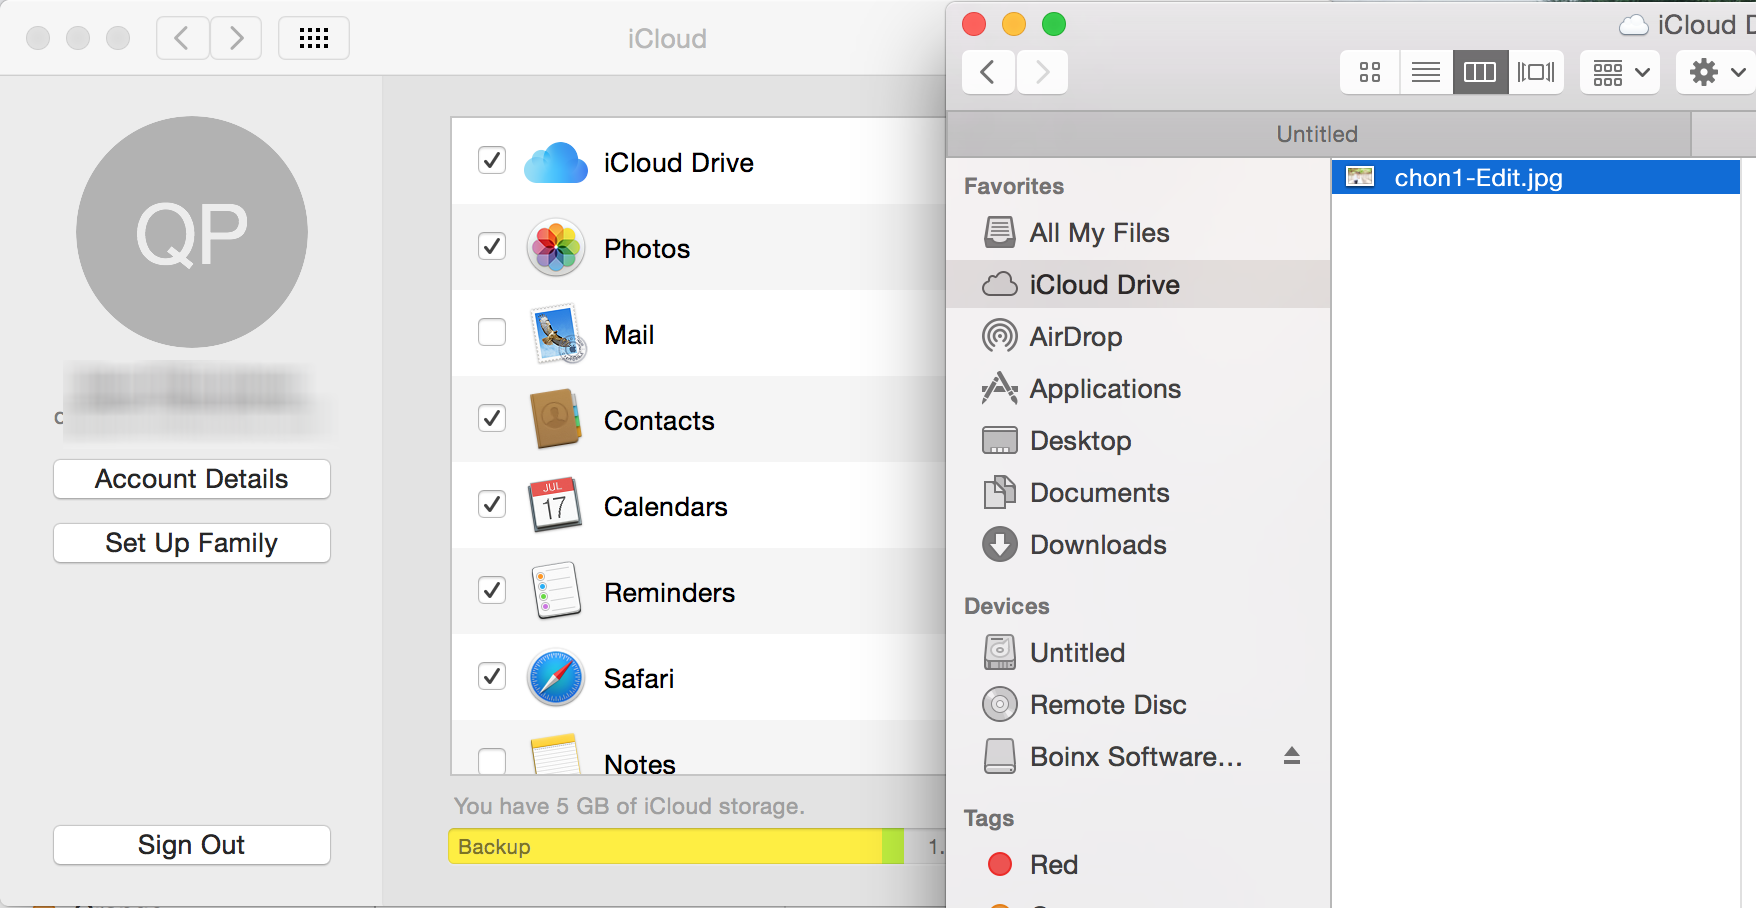Screen dimensions: 1756x908
Task: Click the iCloud storage amount text
Action: 629,806
